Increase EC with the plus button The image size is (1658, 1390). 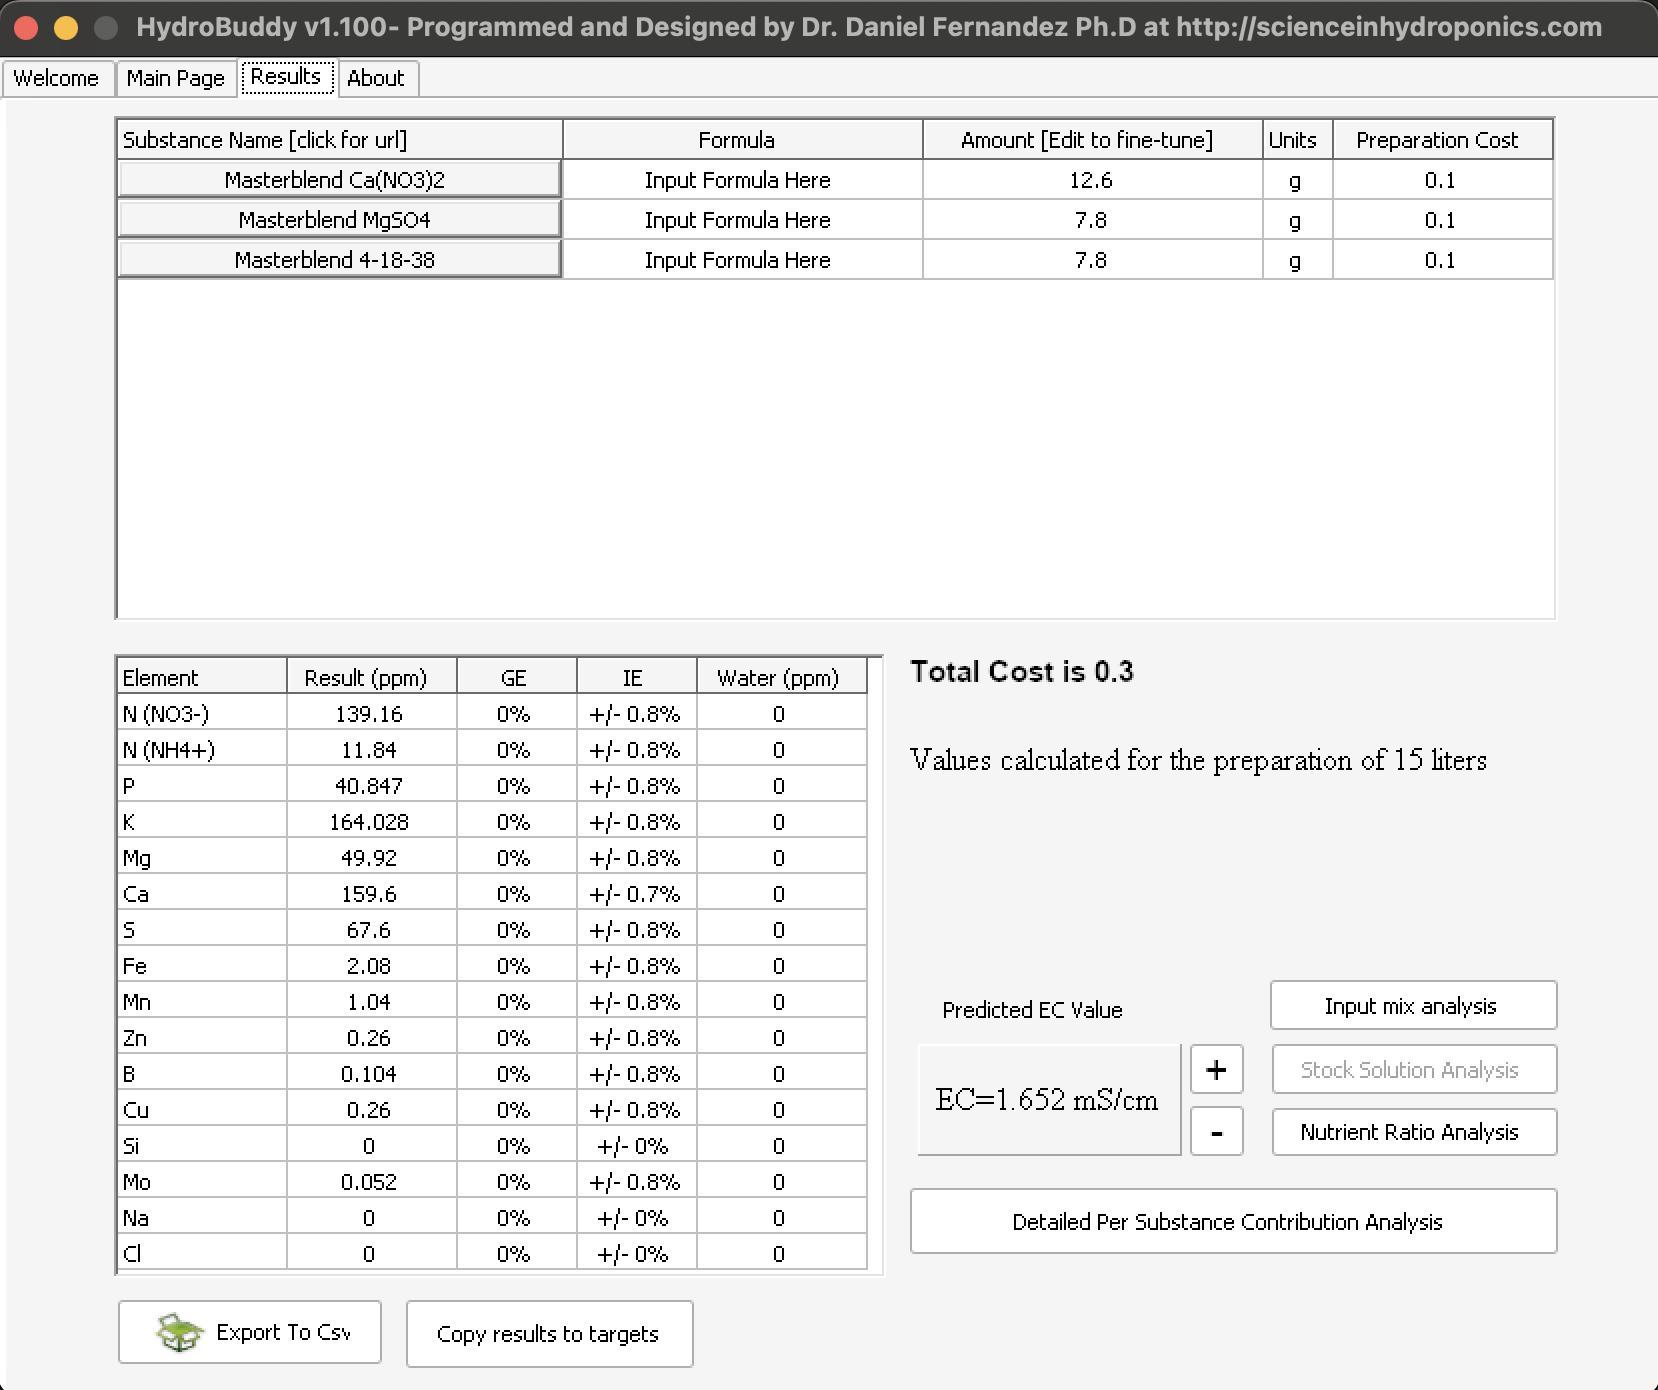coord(1216,1069)
